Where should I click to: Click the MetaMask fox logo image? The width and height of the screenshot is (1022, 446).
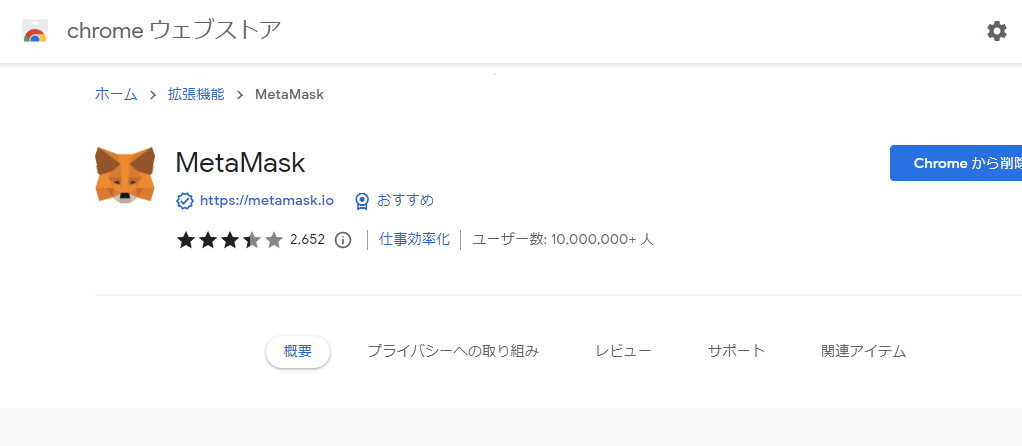coord(125,174)
